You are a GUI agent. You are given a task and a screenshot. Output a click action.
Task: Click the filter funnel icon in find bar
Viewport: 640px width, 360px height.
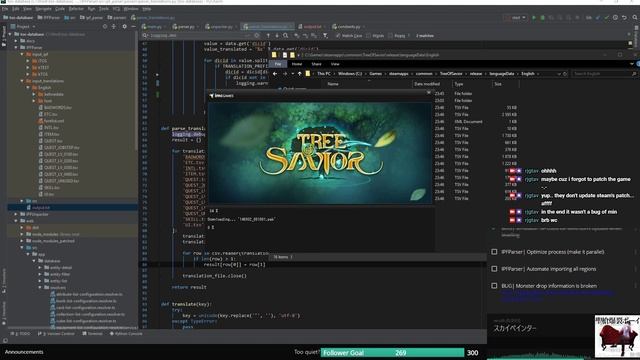pos(325,36)
